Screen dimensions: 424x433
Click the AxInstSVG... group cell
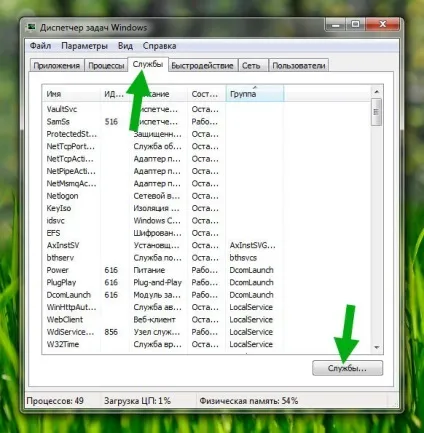pos(252,245)
